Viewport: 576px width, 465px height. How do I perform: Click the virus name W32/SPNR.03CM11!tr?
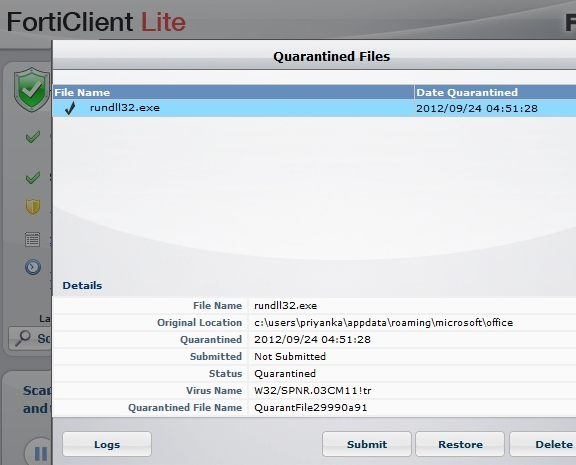point(313,390)
